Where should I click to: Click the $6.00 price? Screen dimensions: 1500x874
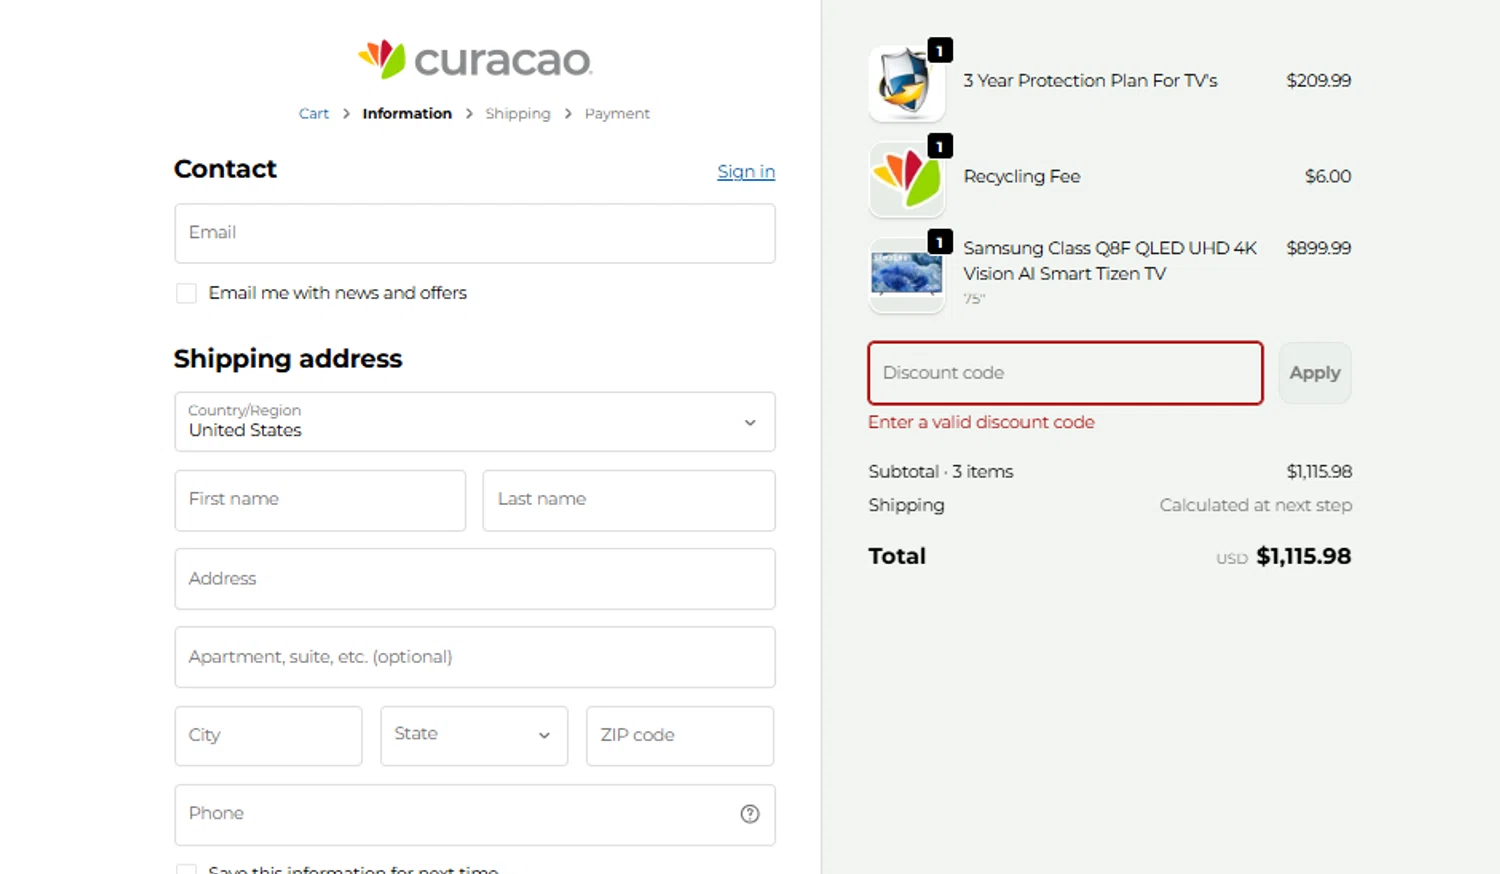[x=1328, y=177]
